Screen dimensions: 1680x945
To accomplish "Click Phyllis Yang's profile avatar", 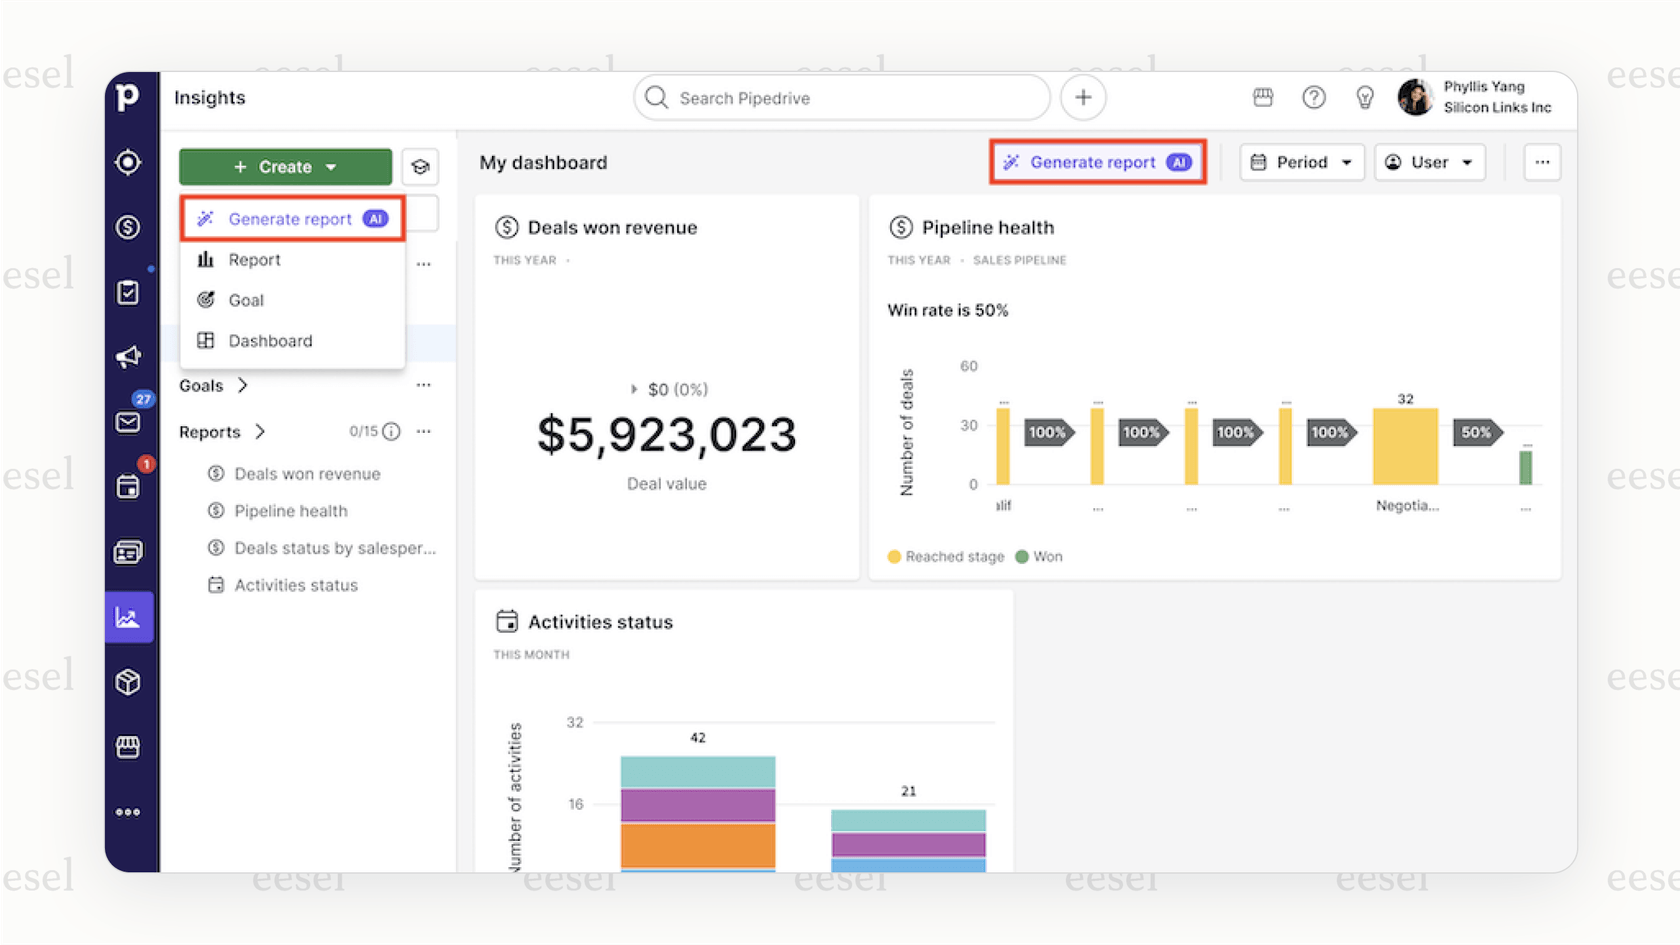I will 1415,97.
